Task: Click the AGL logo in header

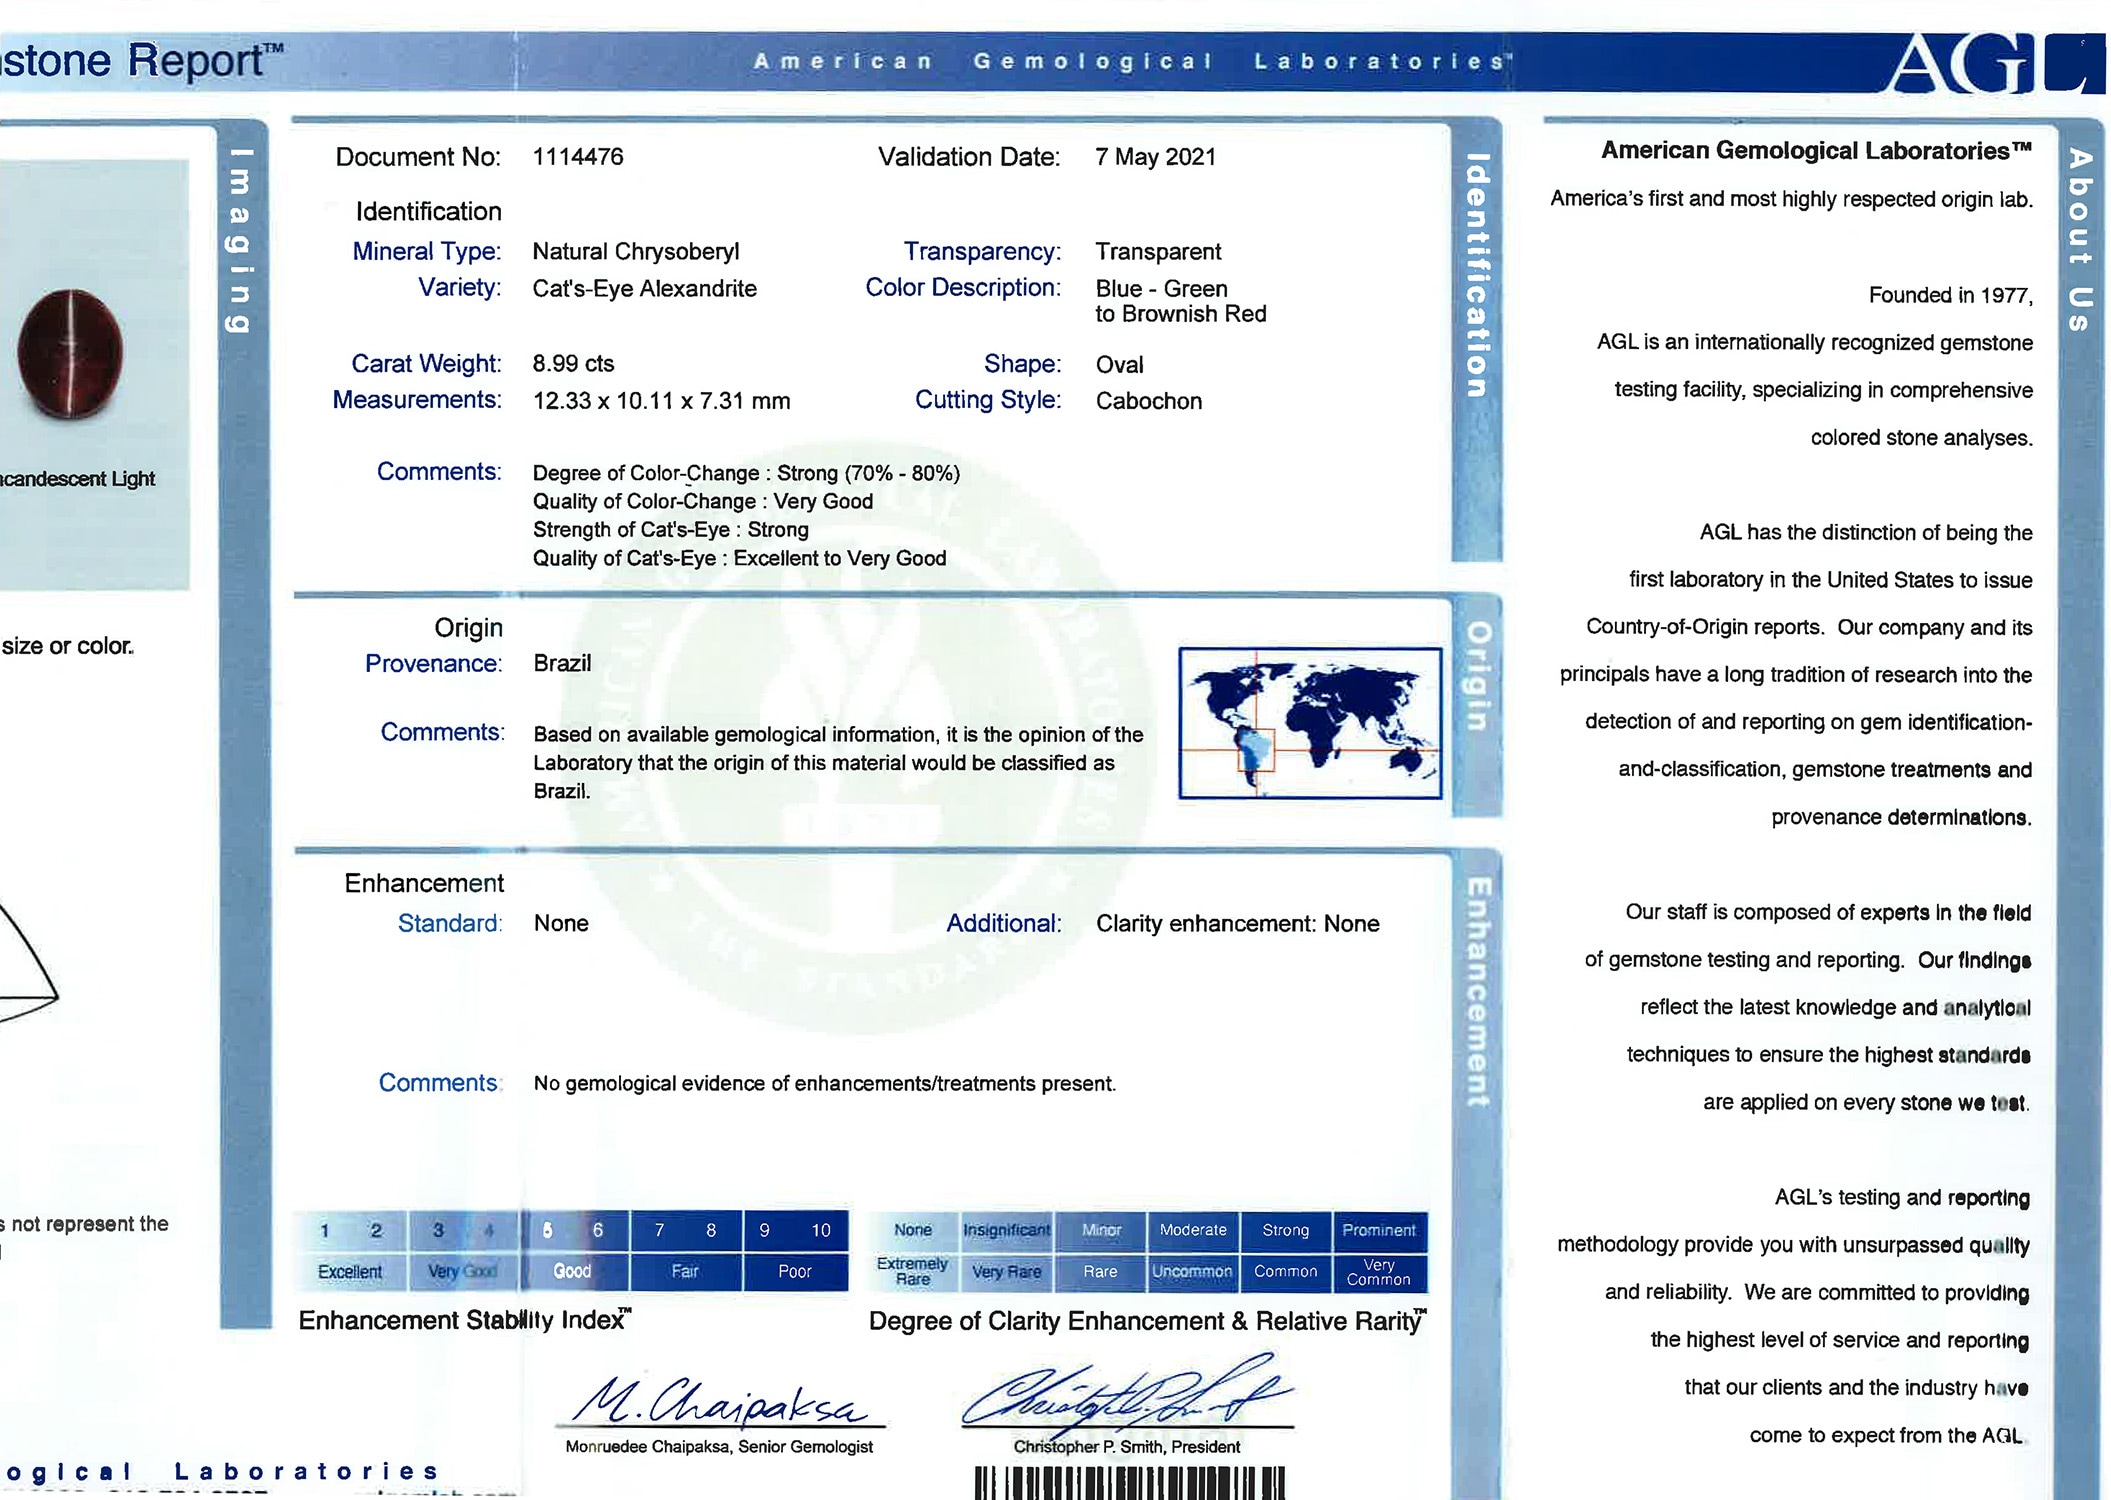Action: [1993, 63]
